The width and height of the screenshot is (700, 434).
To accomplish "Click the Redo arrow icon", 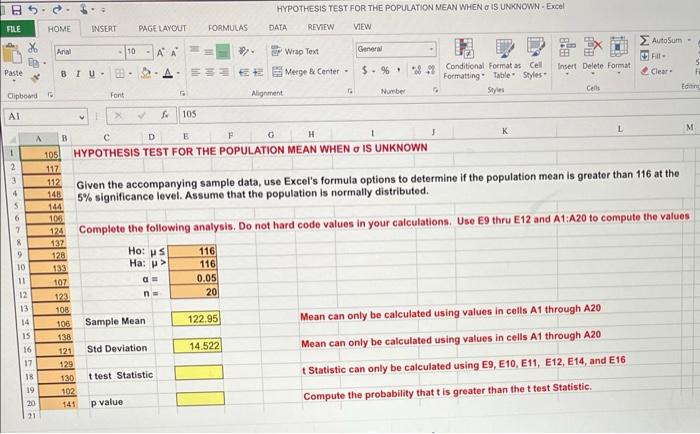I will coord(57,9).
